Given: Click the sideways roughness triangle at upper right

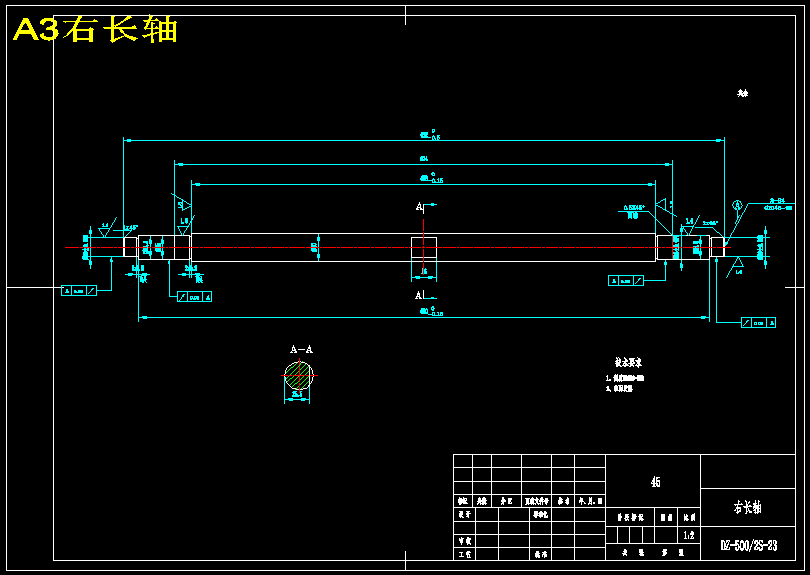Looking at the screenshot, I should tap(664, 206).
